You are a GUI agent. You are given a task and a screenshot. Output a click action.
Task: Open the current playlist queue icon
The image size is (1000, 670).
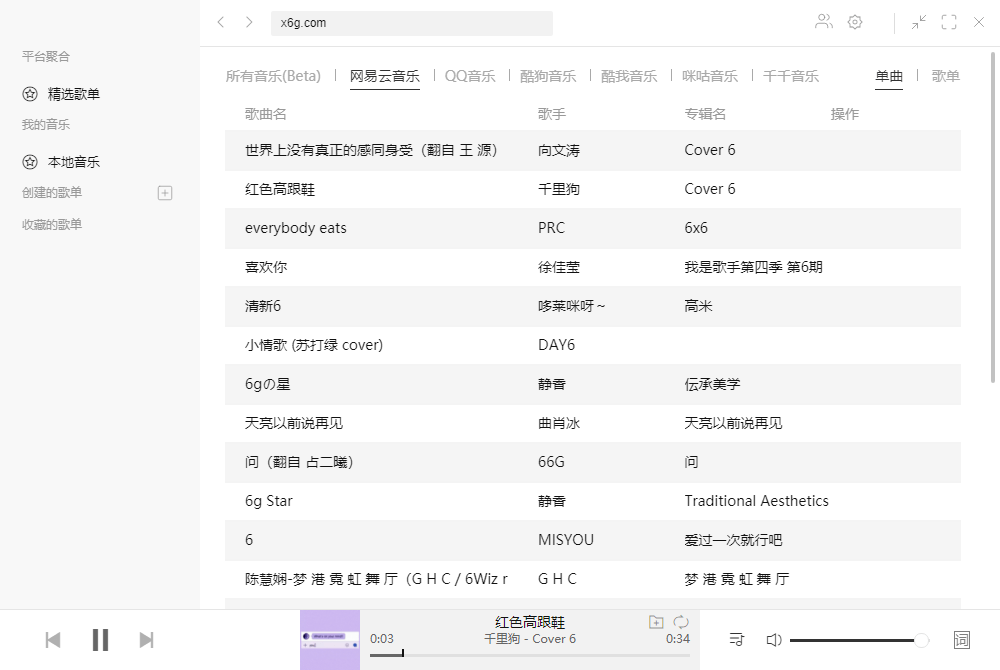pyautogui.click(x=736, y=639)
